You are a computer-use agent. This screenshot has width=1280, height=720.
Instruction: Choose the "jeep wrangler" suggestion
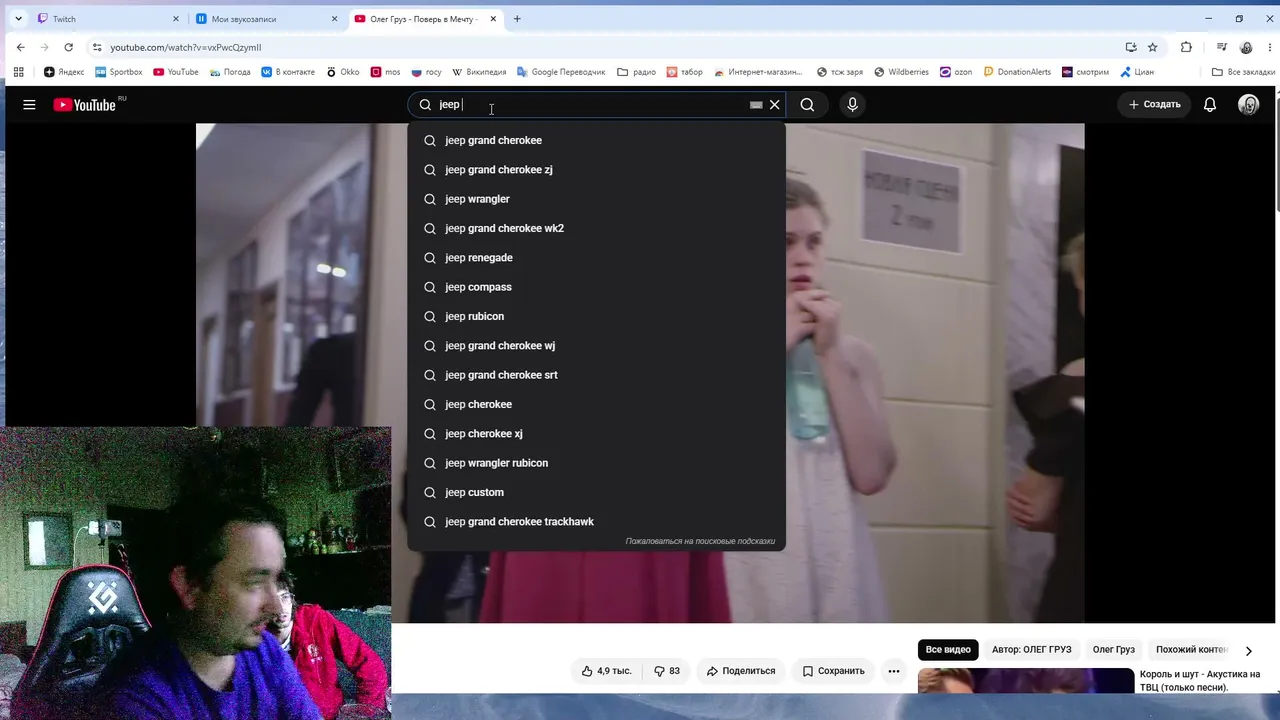(596, 199)
